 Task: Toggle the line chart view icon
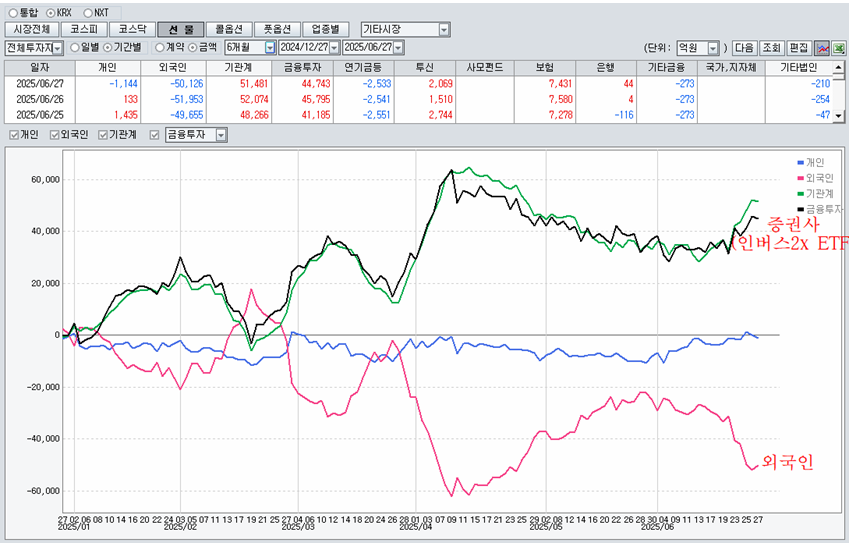[x=821, y=48]
